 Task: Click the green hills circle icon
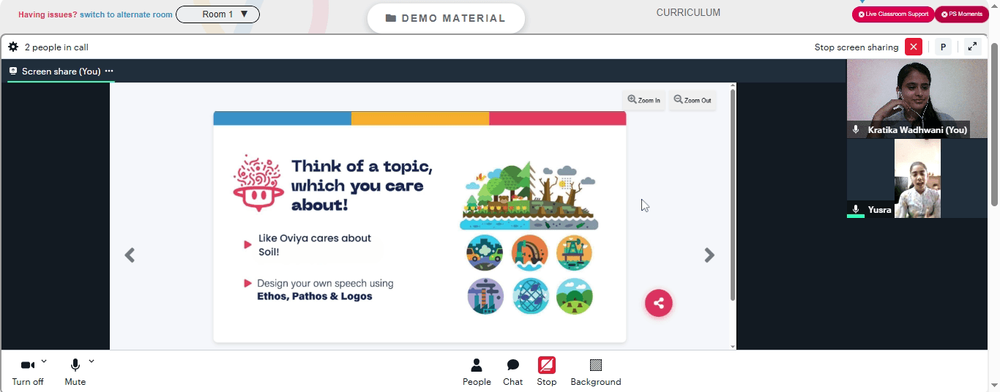(x=574, y=296)
